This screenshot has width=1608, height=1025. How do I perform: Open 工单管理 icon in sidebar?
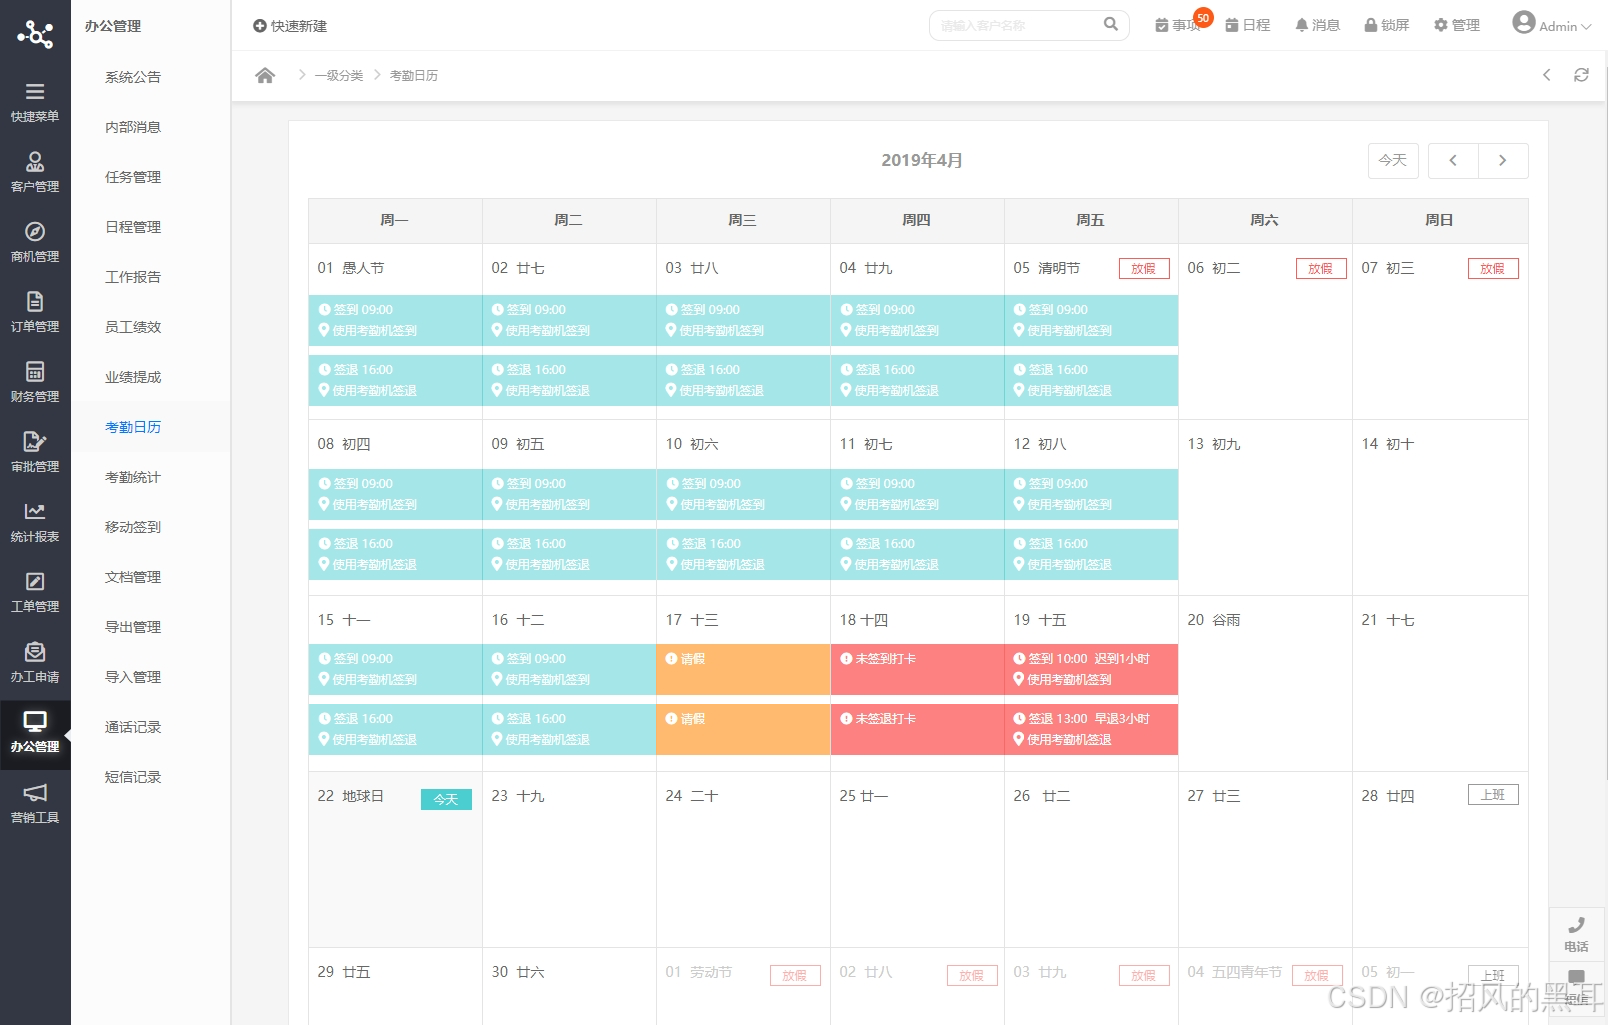[35, 581]
